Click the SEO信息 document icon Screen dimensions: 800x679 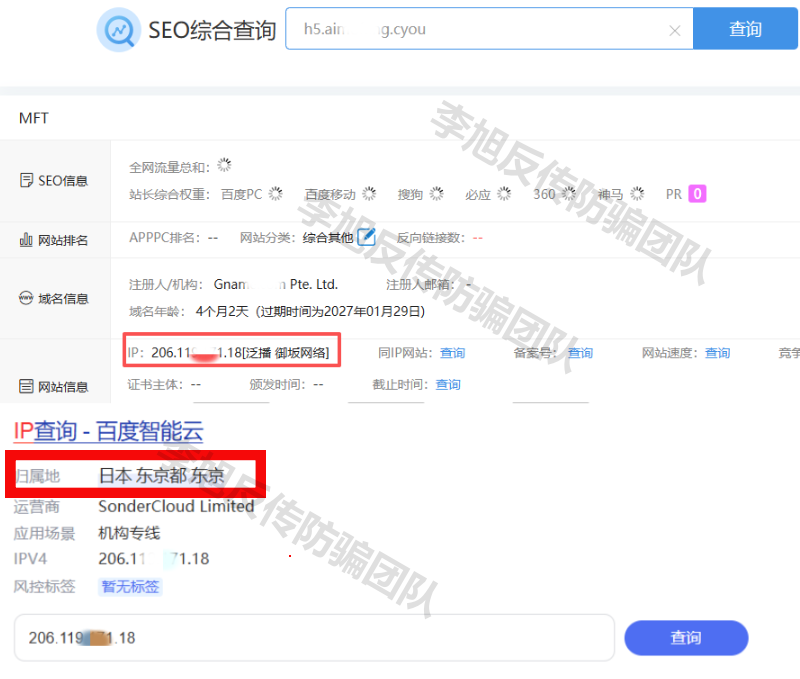point(26,180)
